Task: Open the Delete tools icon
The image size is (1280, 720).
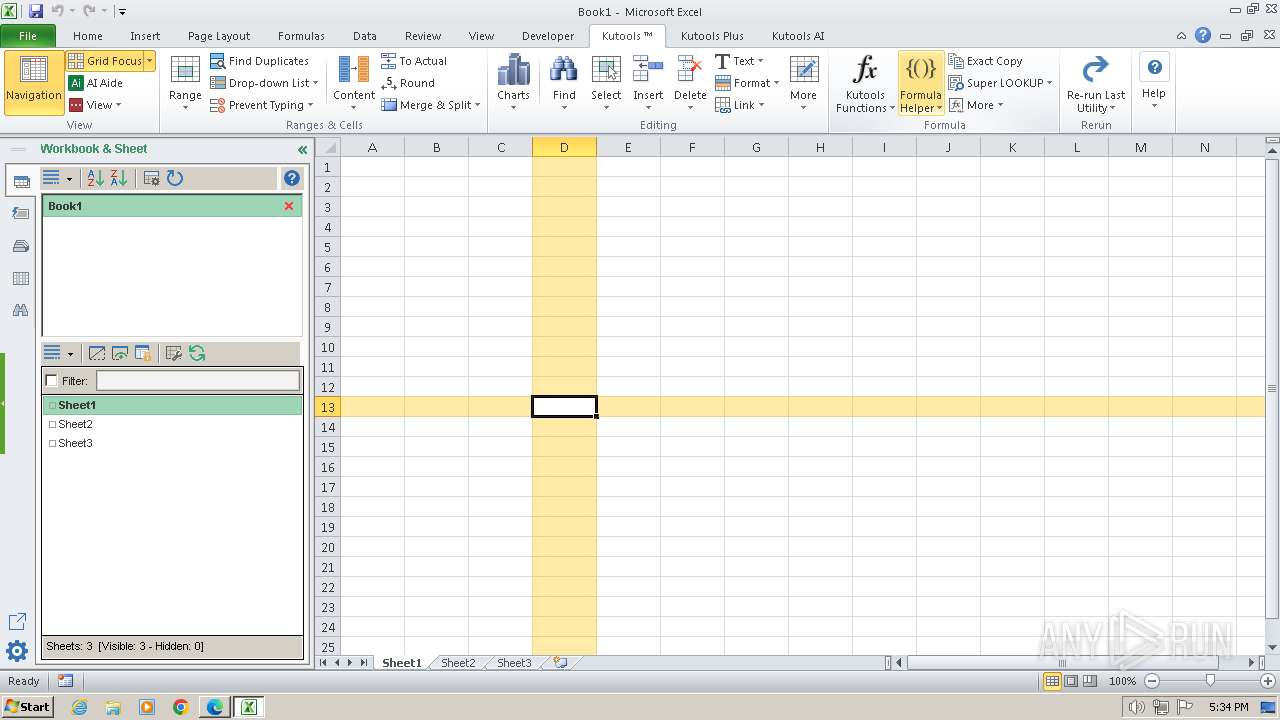Action: (690, 79)
